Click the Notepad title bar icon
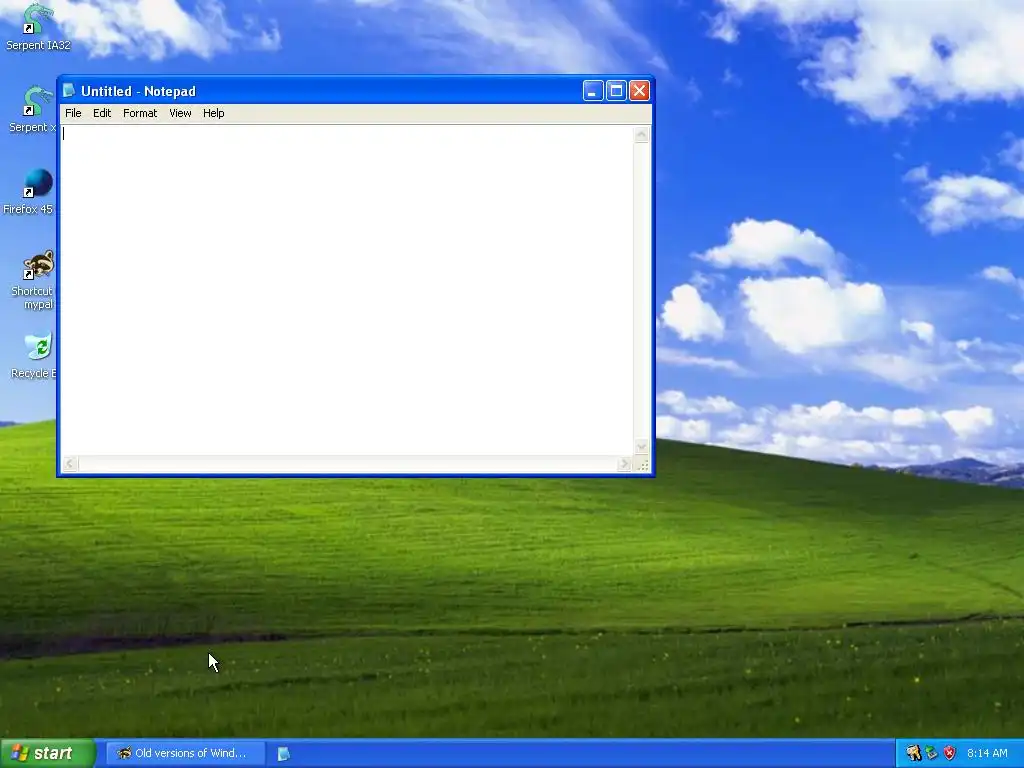The height and width of the screenshot is (768, 1024). (69, 91)
